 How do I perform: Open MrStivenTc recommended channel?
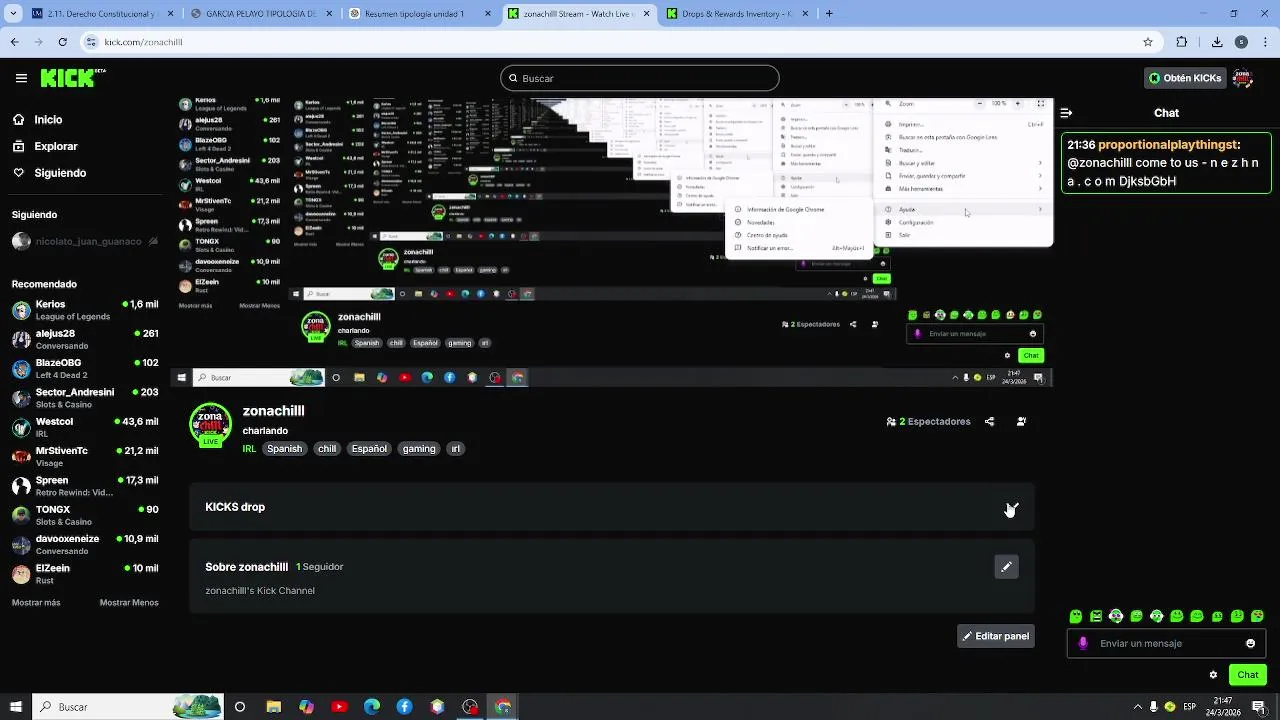84,456
